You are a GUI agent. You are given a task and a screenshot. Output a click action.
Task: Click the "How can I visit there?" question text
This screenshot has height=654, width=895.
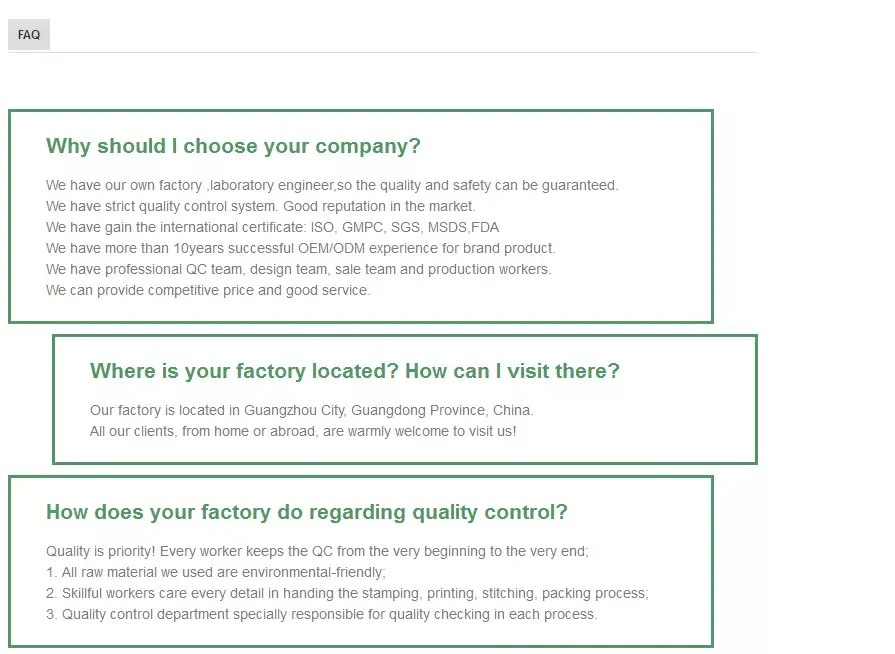(x=512, y=371)
